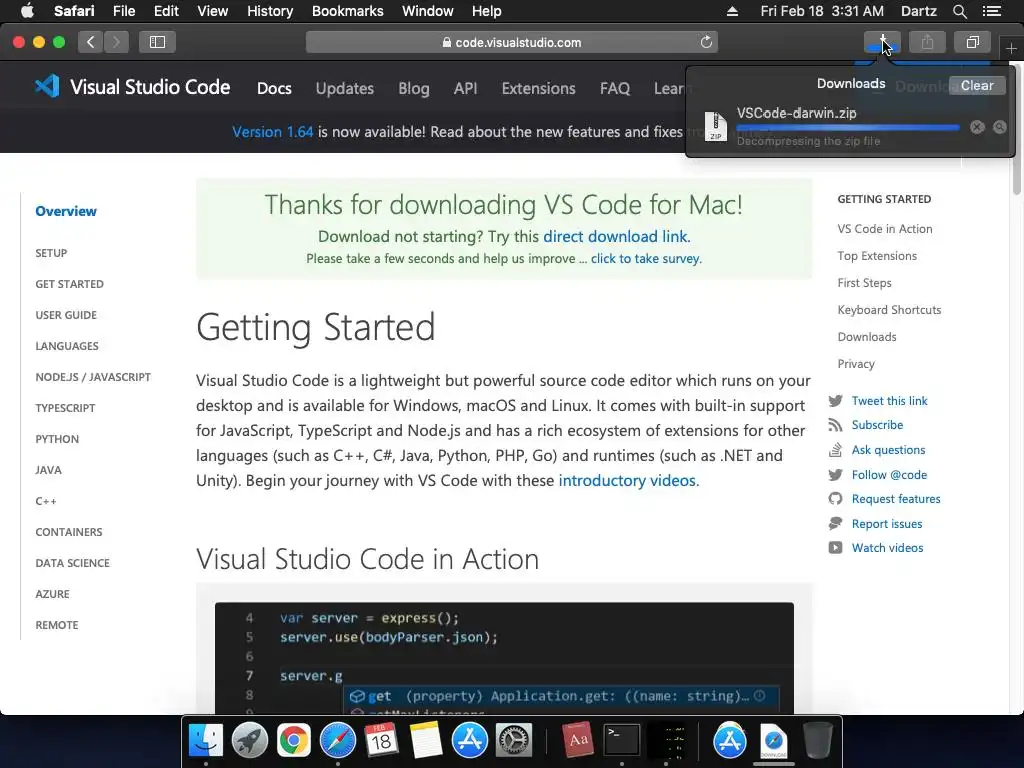Image resolution: width=1024 pixels, height=768 pixels.
Task: Open the Docs navigation link
Action: pyautogui.click(x=274, y=88)
